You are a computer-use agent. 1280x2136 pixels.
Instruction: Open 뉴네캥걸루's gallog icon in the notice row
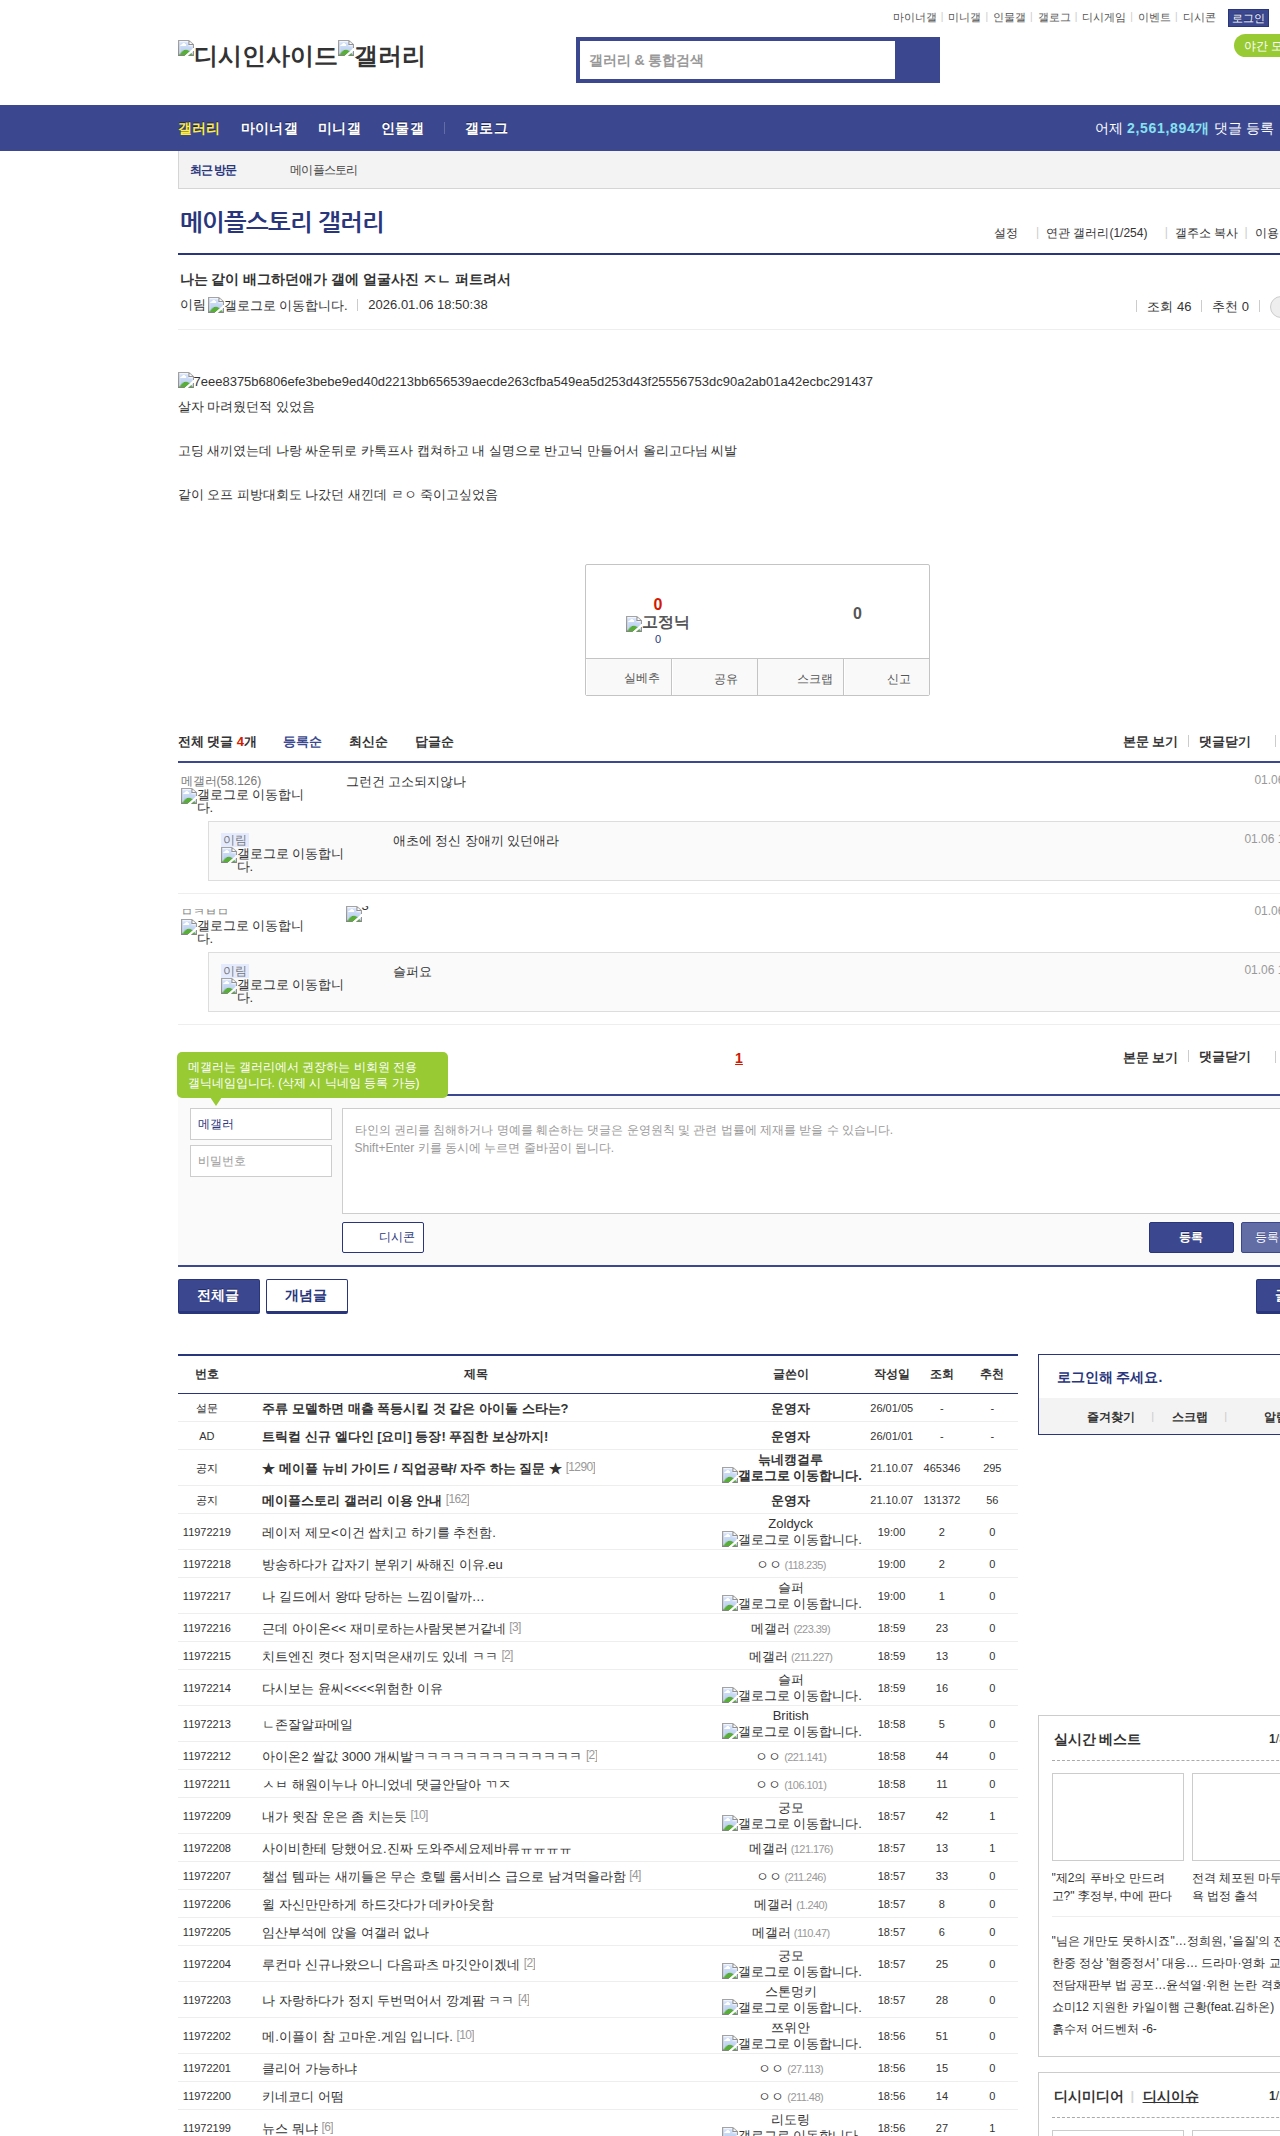[791, 1476]
